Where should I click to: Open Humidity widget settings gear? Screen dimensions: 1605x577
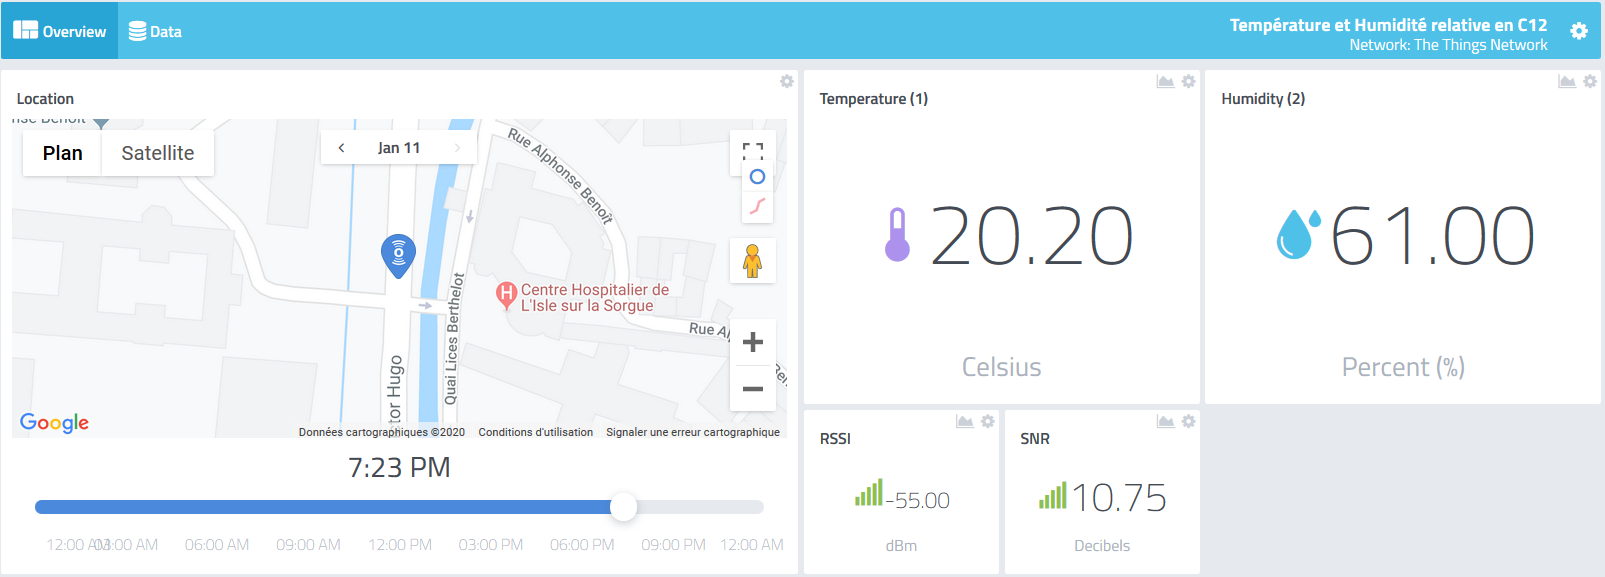click(x=1590, y=81)
